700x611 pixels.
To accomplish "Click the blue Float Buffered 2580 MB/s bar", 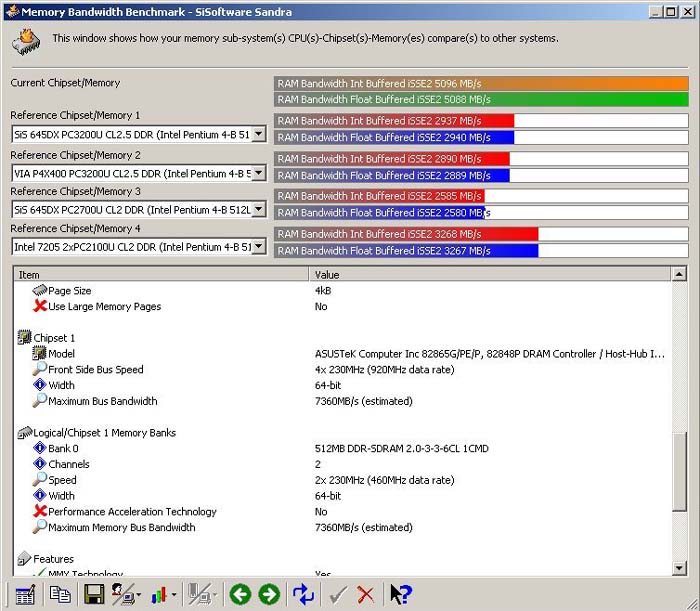I will tap(379, 212).
